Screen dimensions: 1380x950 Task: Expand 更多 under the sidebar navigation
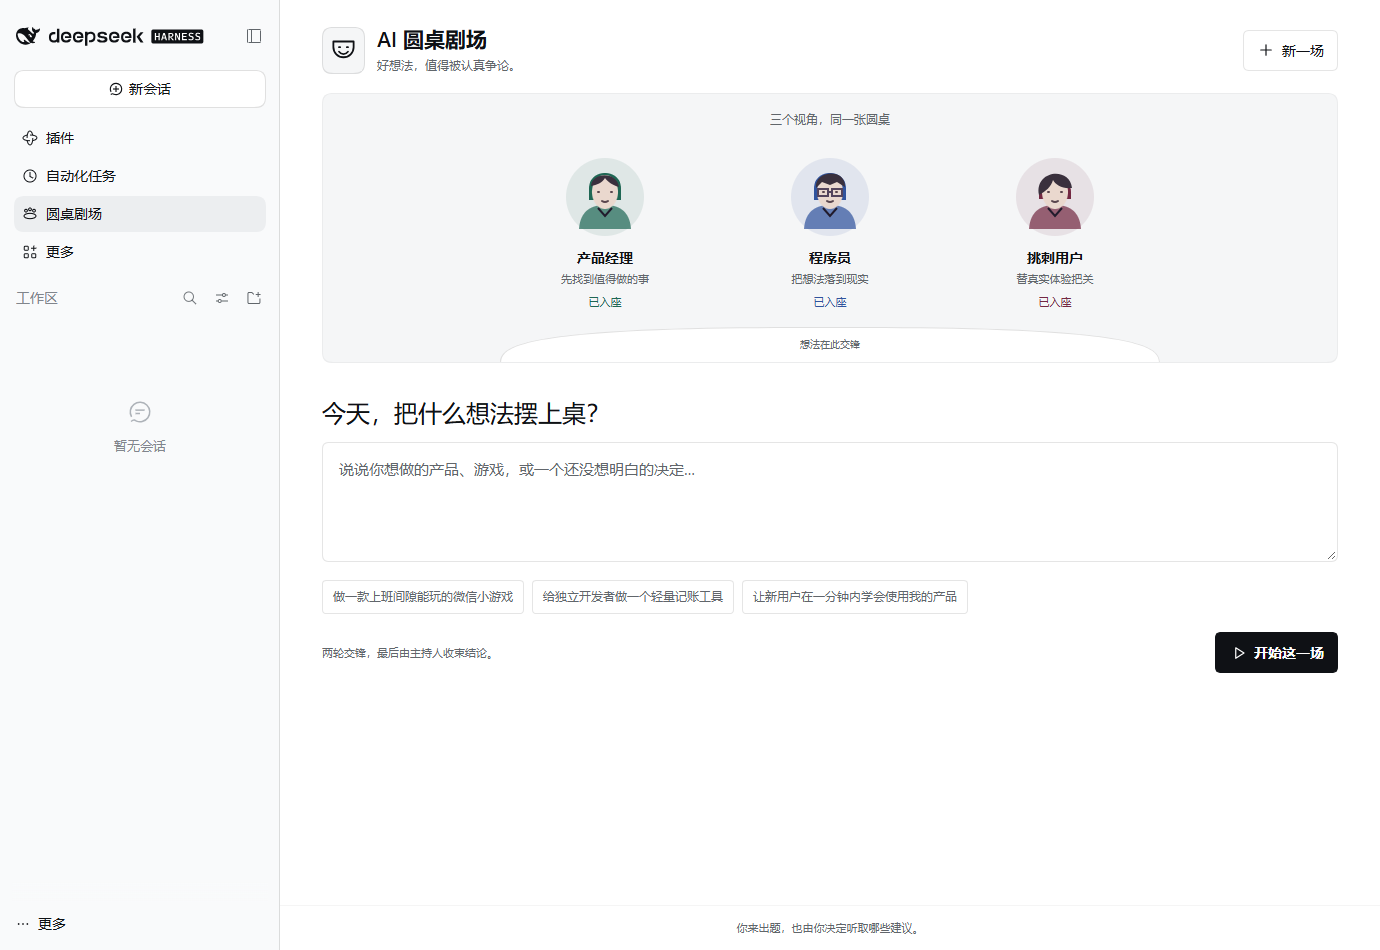pyautogui.click(x=140, y=252)
